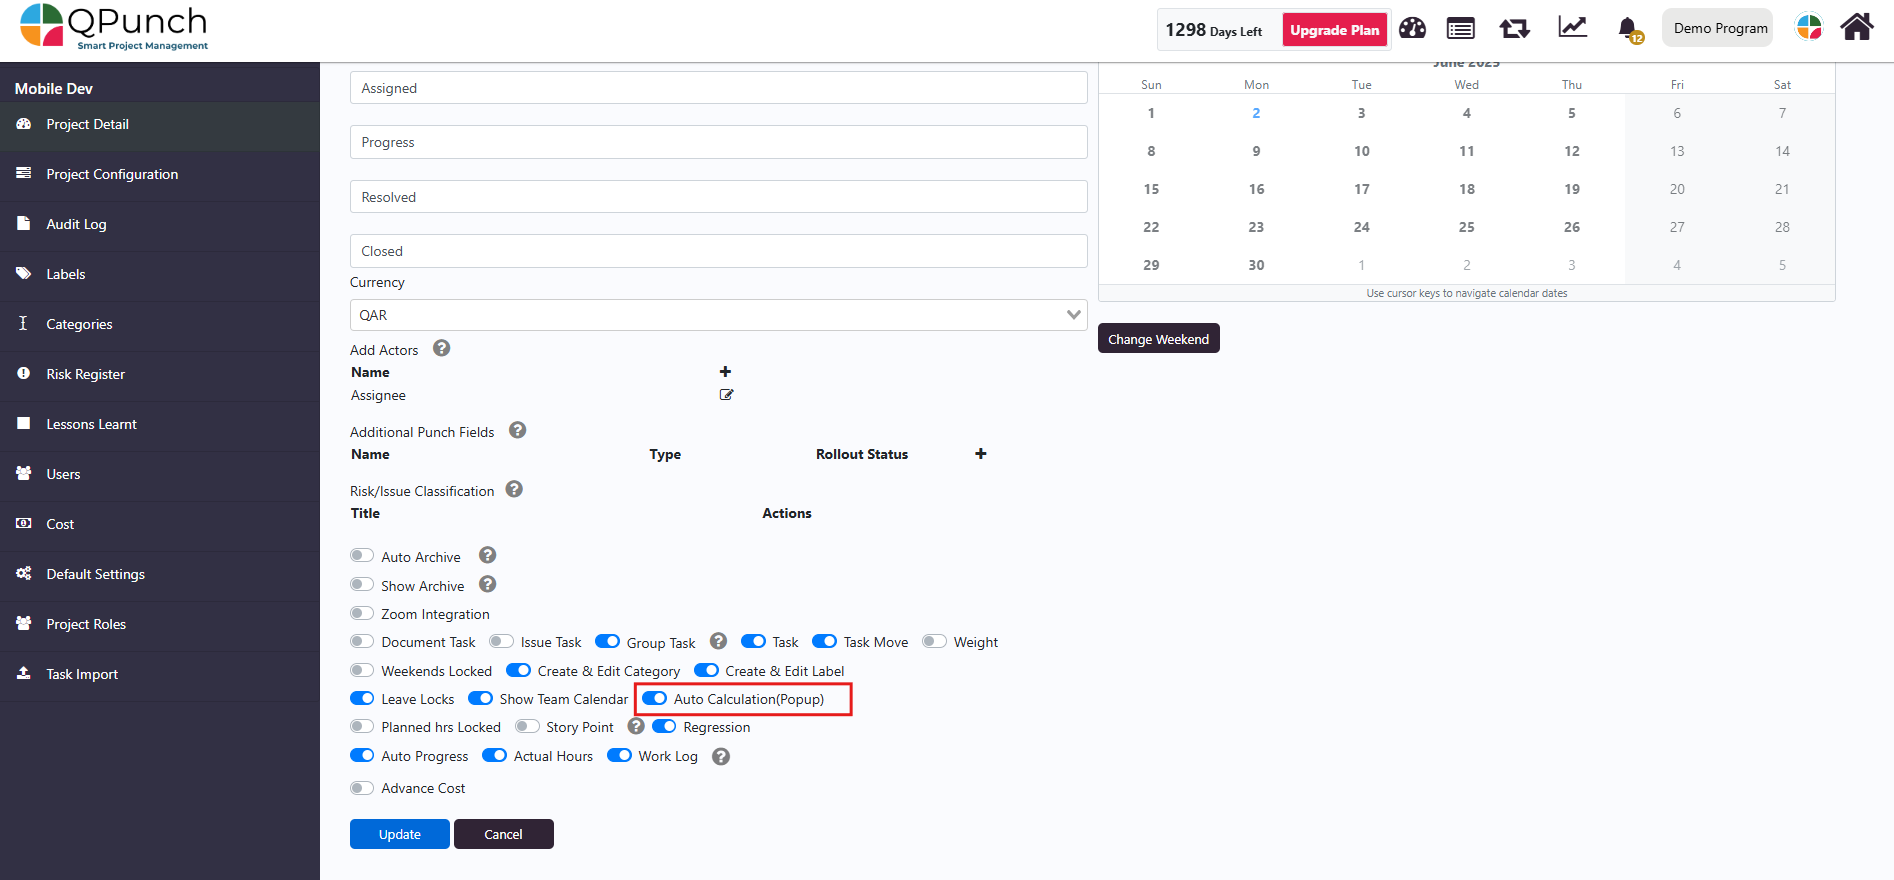
Task: Open Project Roles in sidebar
Action: [x=160, y=624]
